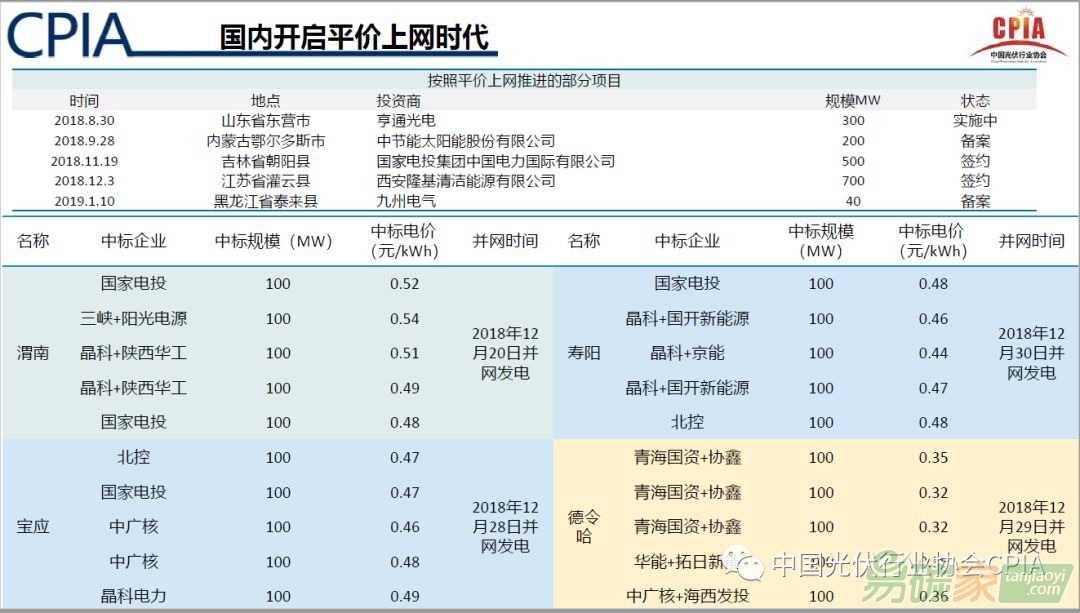Select the 晶科+京能 bidder cell
Screen dimensions: 1080x613
tap(687, 353)
